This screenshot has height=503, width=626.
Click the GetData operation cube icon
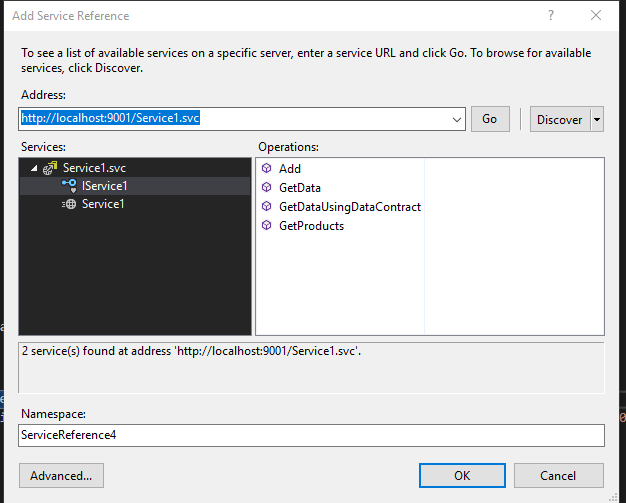pyautogui.click(x=266, y=187)
